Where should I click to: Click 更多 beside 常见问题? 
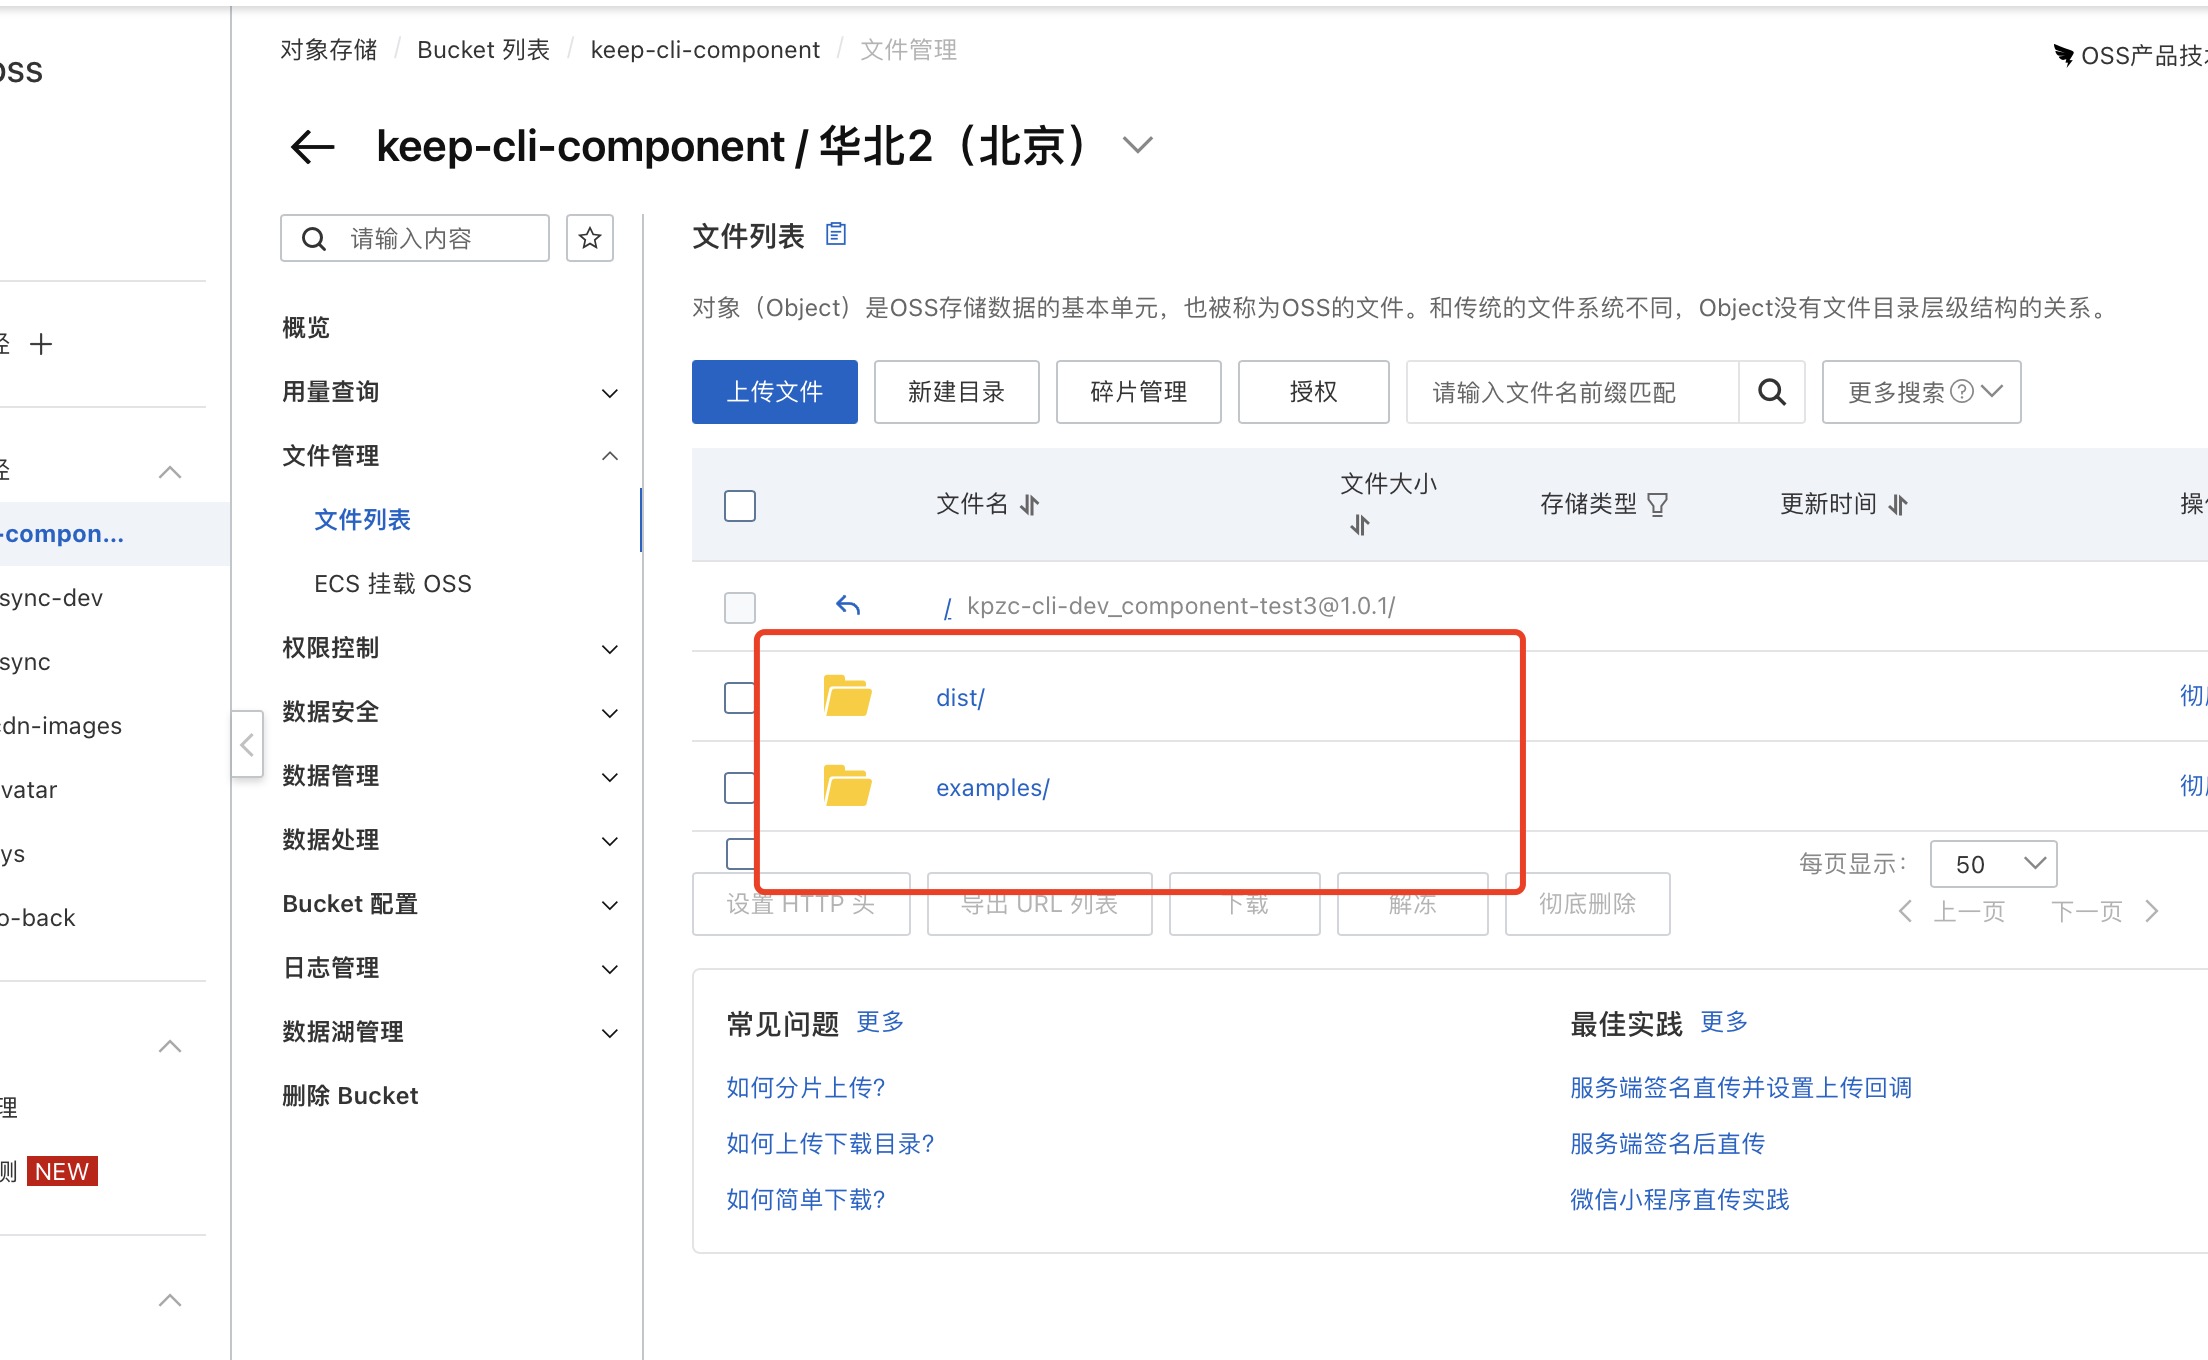click(x=880, y=1022)
